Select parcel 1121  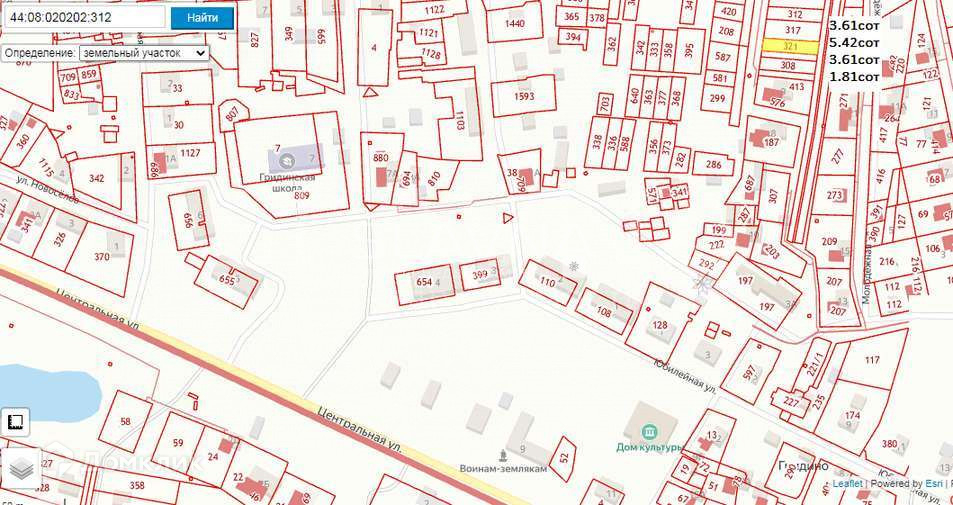[428, 33]
